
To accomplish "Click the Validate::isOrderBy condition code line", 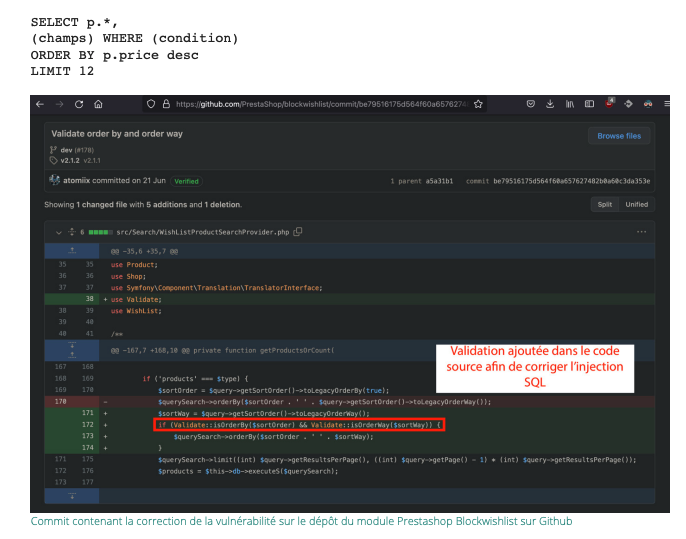I will tap(299, 425).
